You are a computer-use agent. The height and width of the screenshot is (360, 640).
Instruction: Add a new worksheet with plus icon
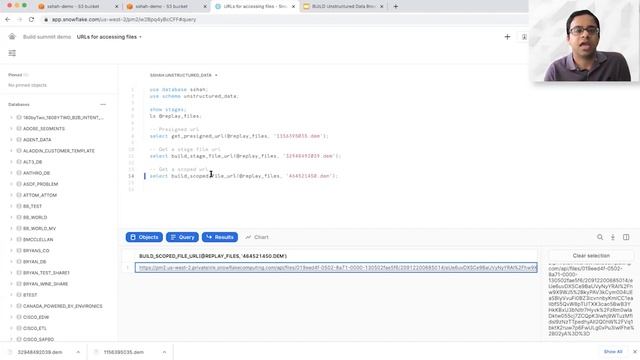tap(507, 37)
